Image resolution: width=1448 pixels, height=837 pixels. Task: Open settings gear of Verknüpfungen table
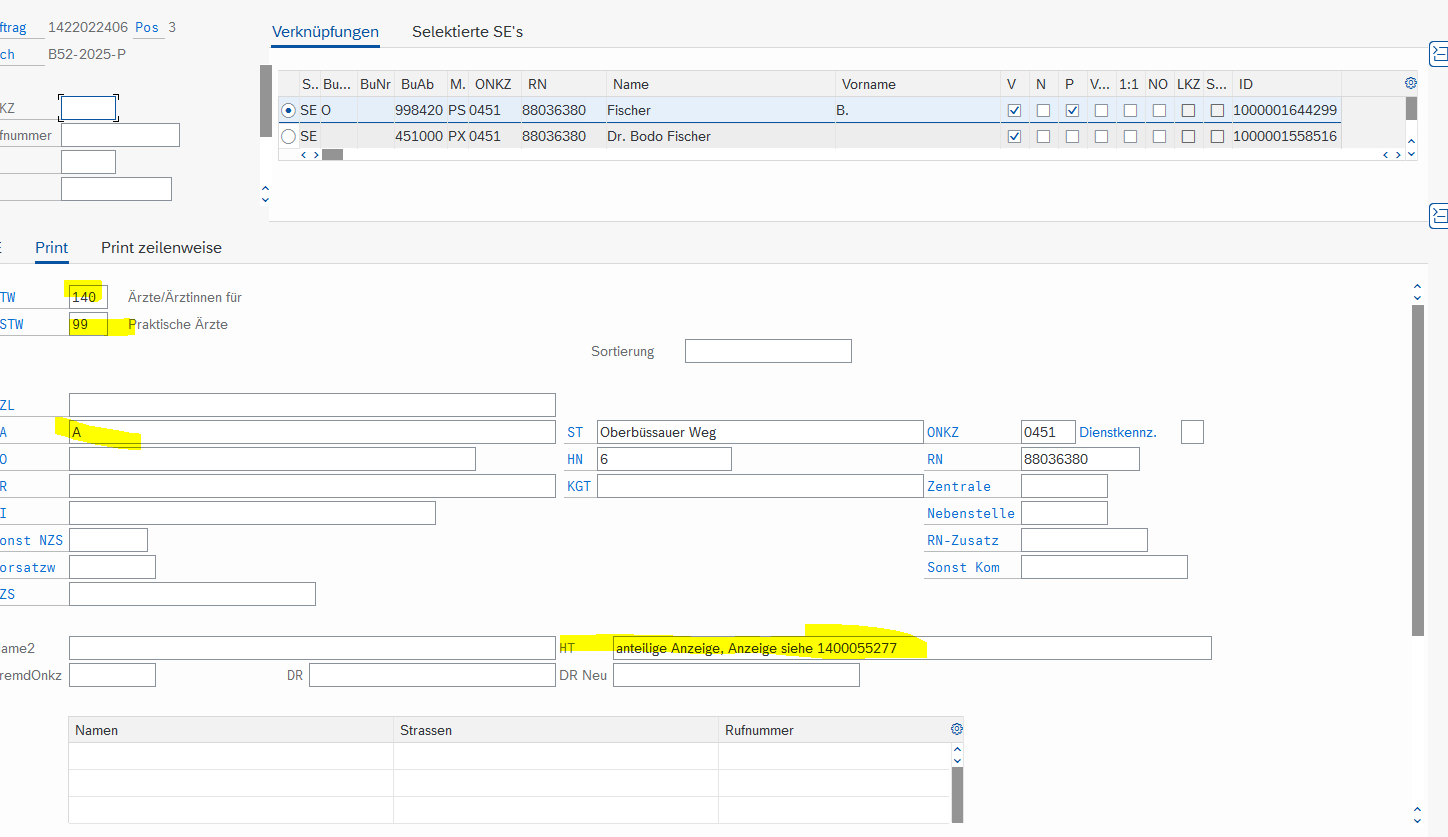(1411, 83)
